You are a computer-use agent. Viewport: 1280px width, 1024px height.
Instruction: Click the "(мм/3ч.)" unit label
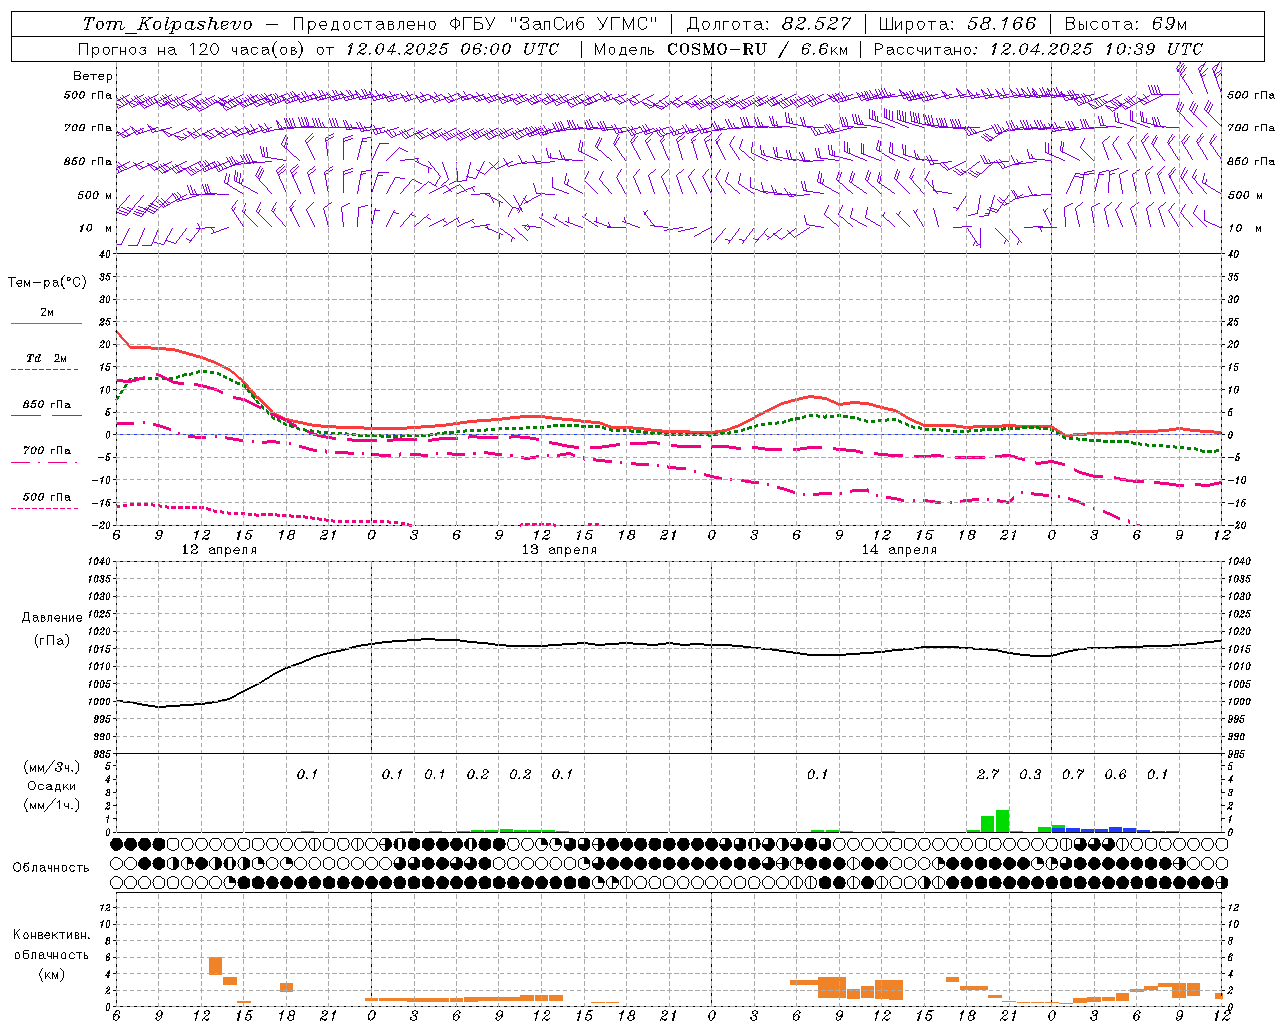[x=52, y=767]
